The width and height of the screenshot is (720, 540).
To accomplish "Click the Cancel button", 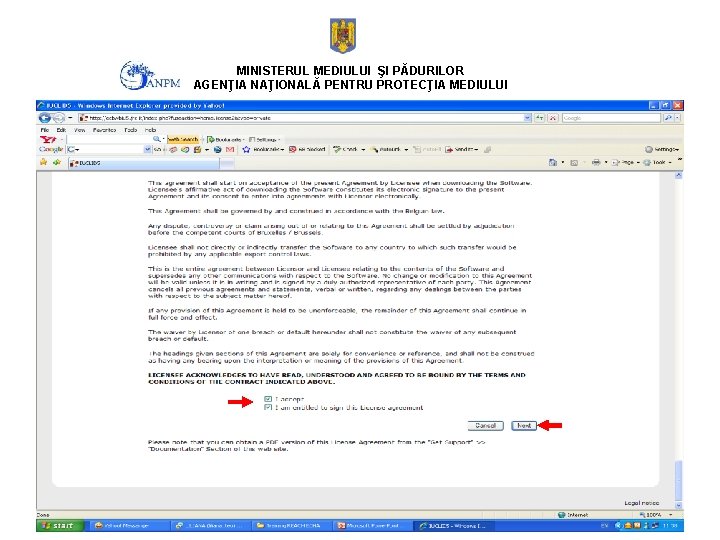I will 485,426.
